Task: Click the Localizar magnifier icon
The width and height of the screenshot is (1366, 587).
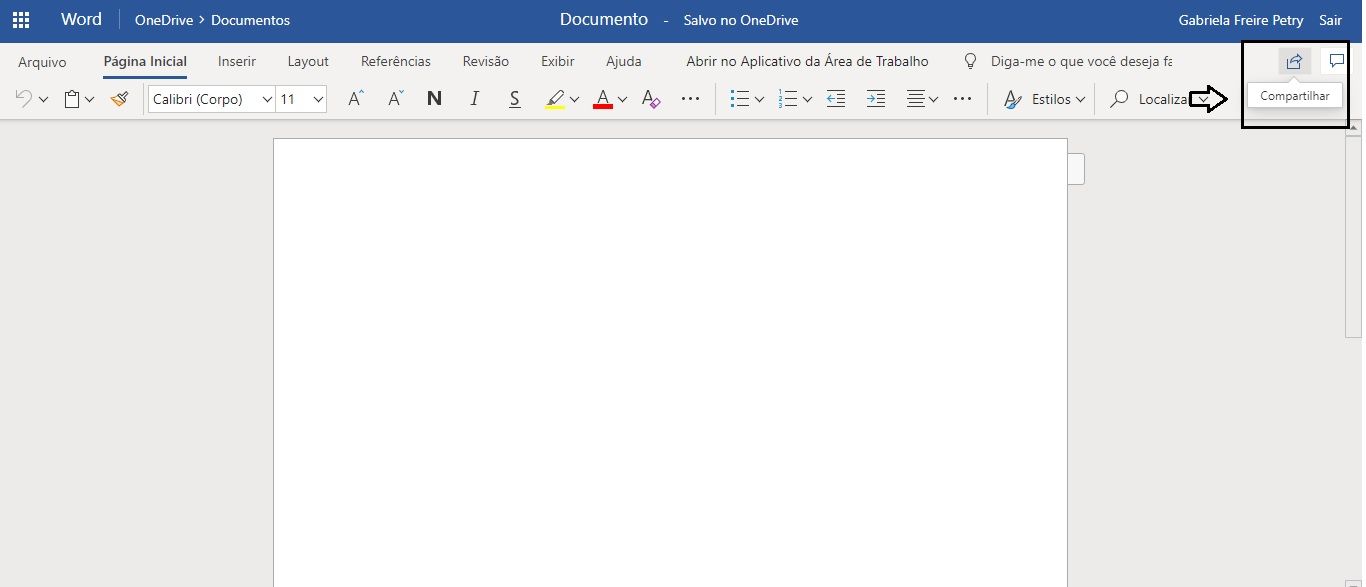Action: [1120, 99]
